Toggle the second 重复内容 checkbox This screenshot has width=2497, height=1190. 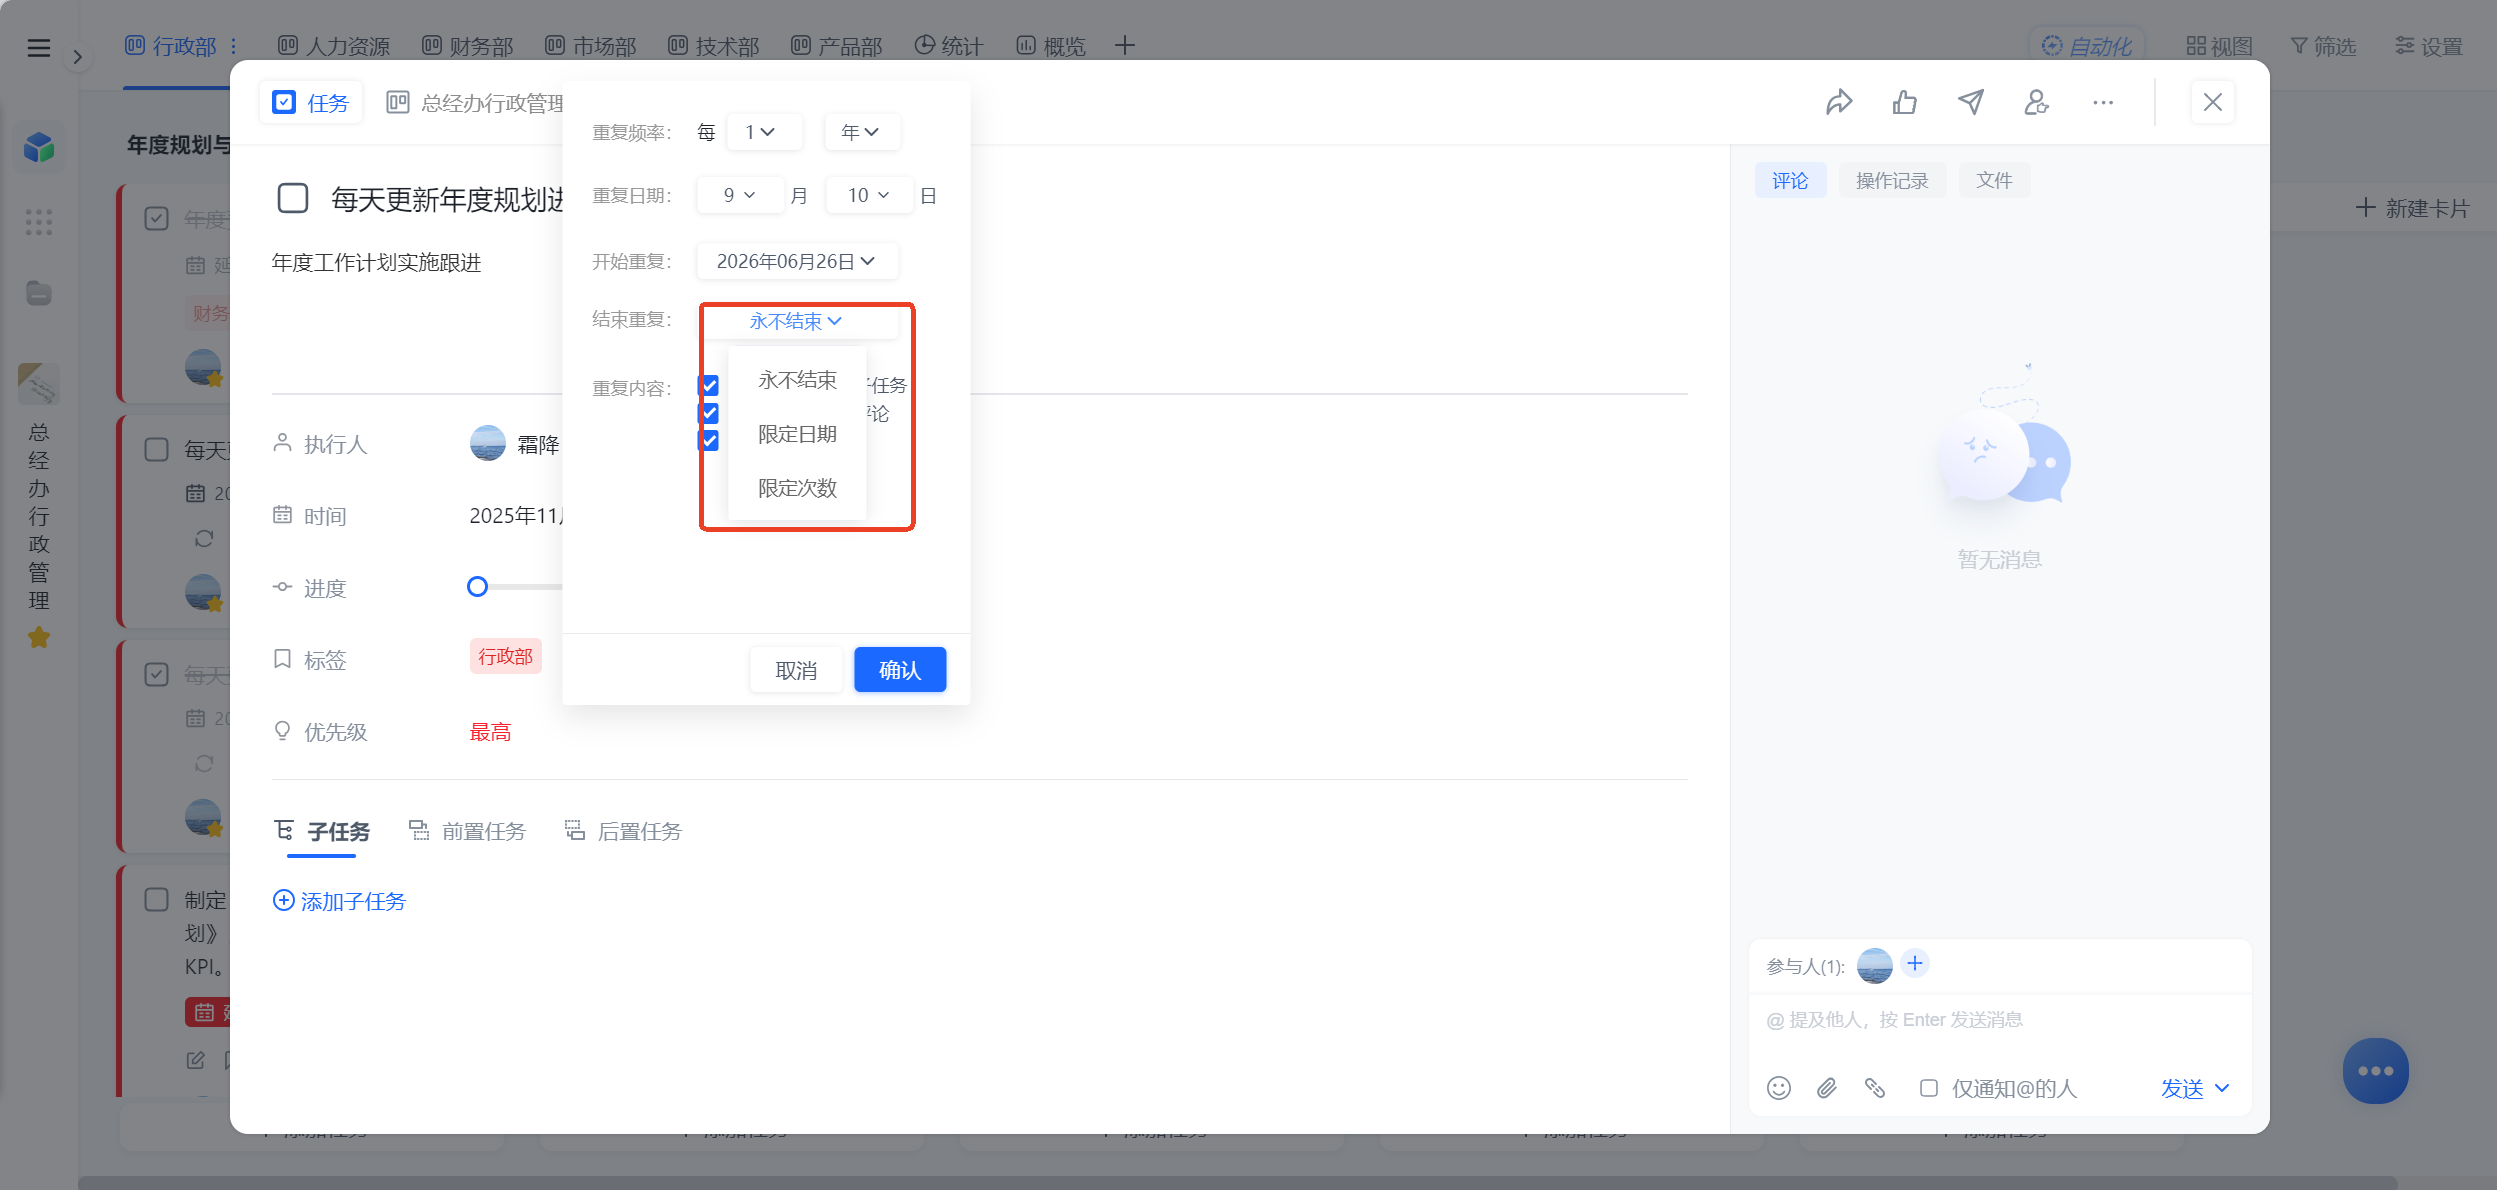[x=709, y=413]
